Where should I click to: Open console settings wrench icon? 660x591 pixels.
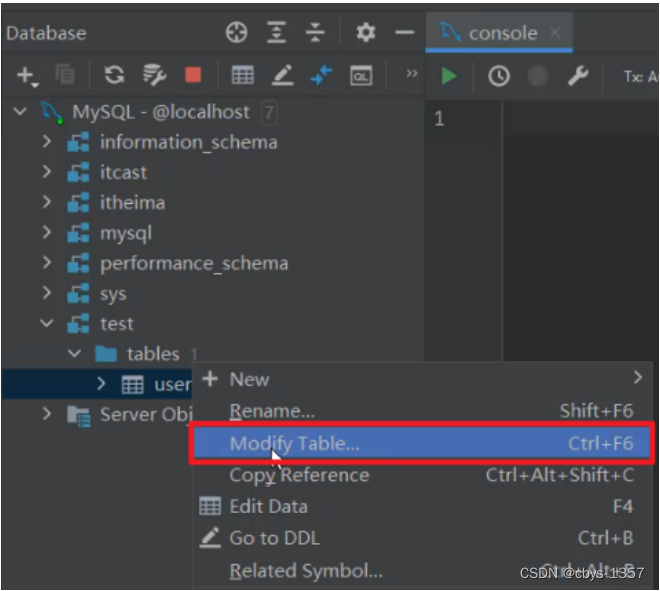[x=577, y=76]
